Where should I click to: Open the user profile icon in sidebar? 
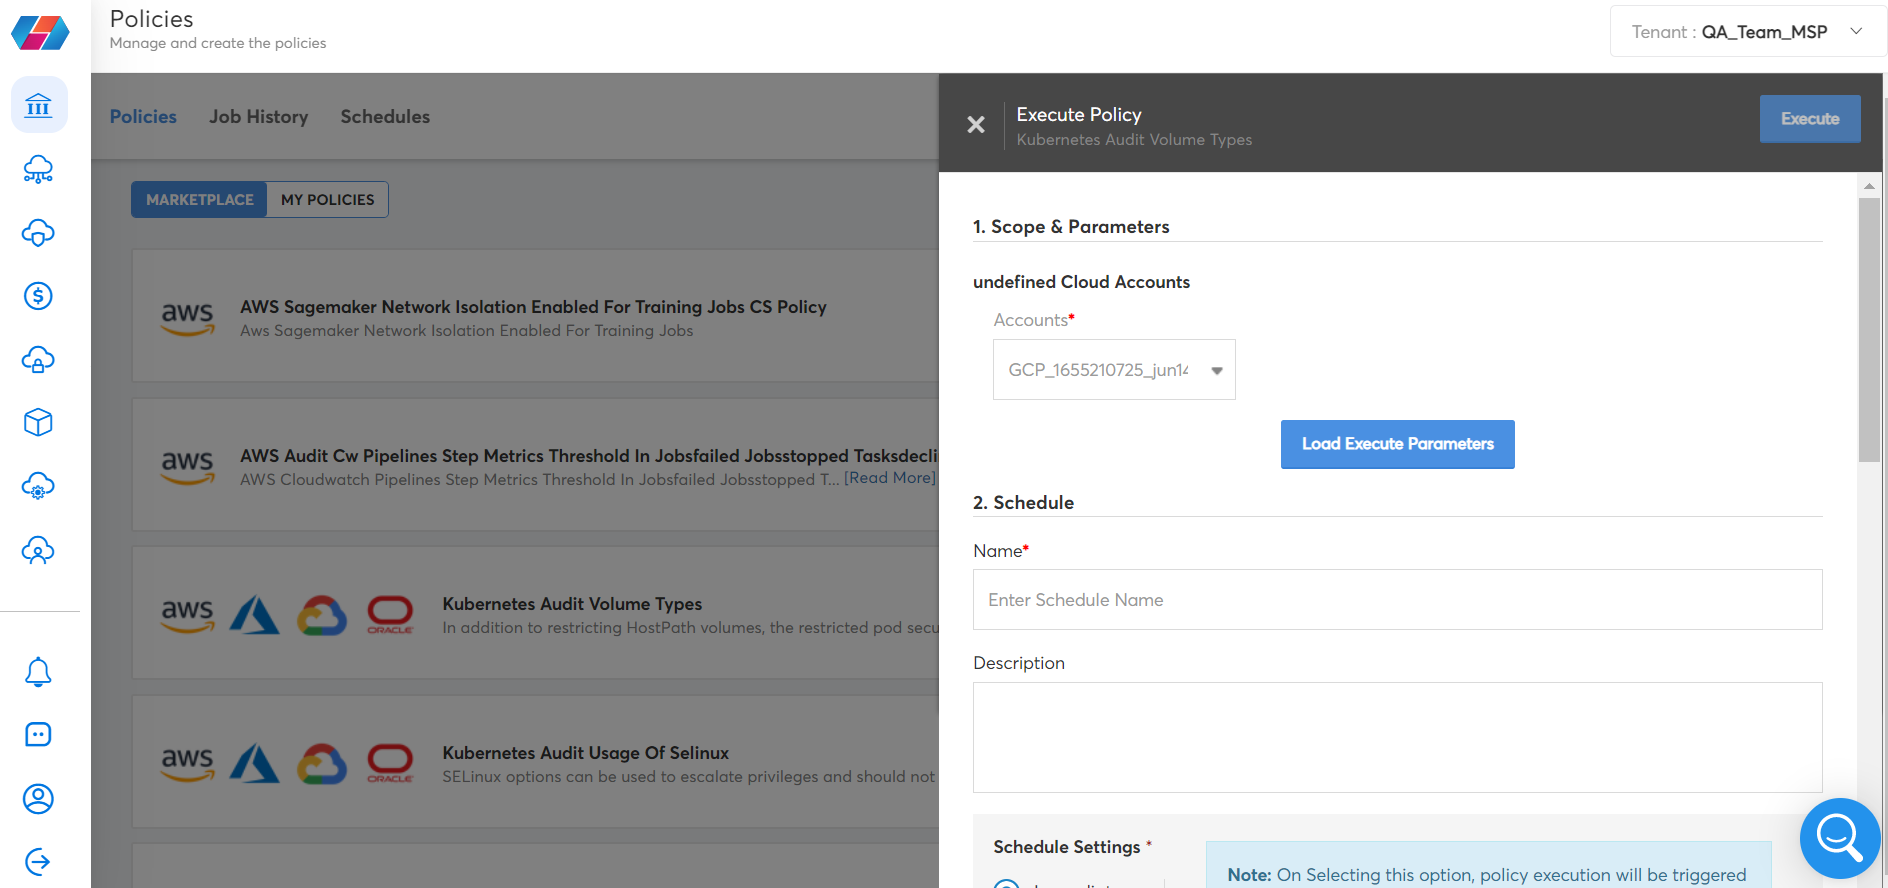pyautogui.click(x=38, y=798)
